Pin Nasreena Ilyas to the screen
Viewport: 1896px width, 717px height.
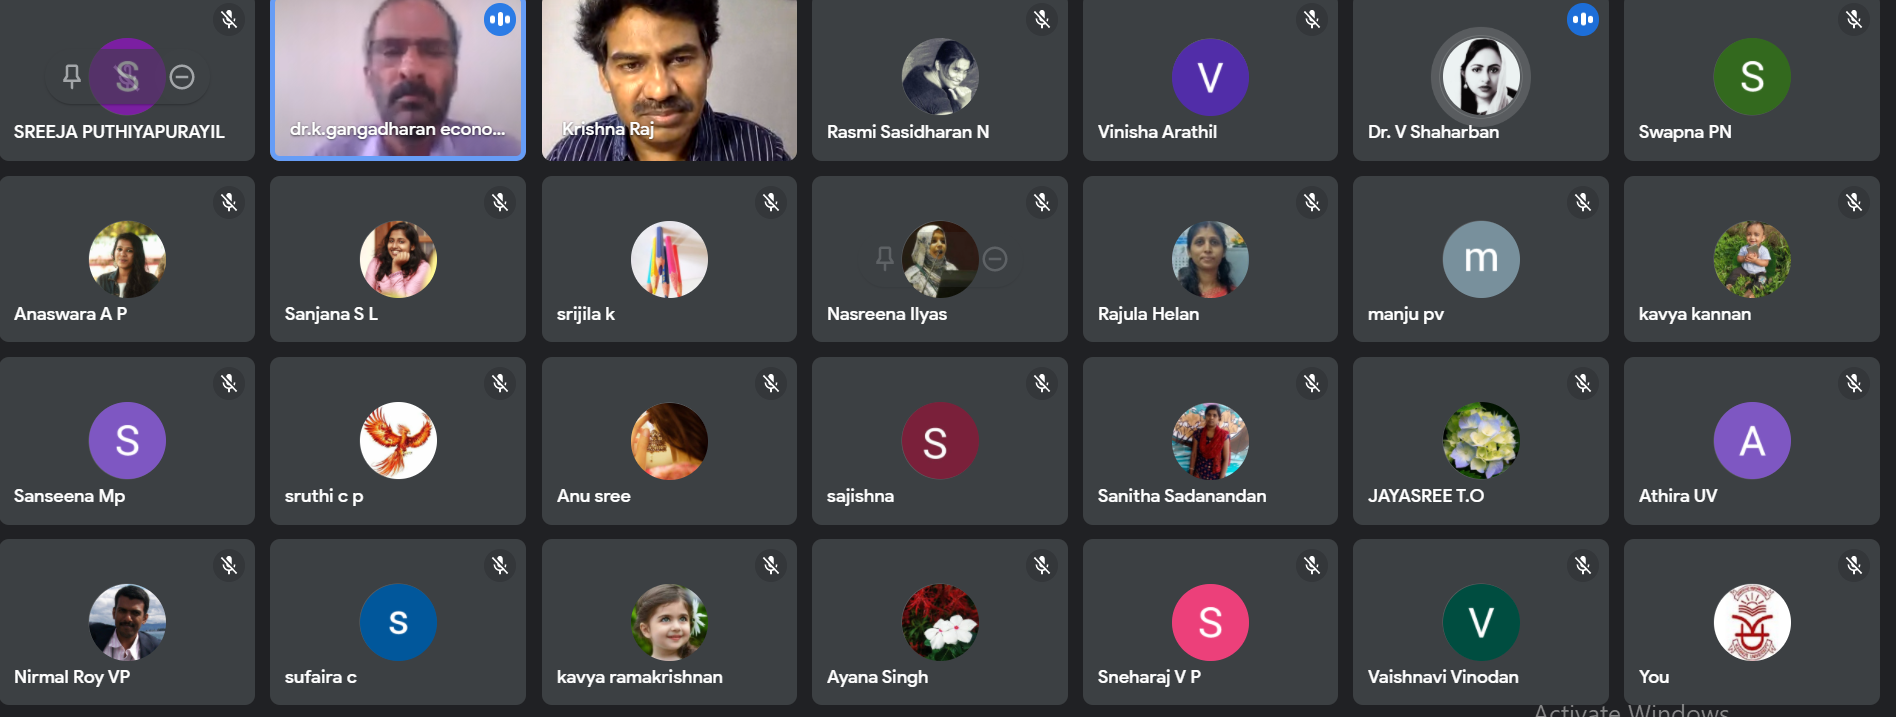[x=884, y=259]
